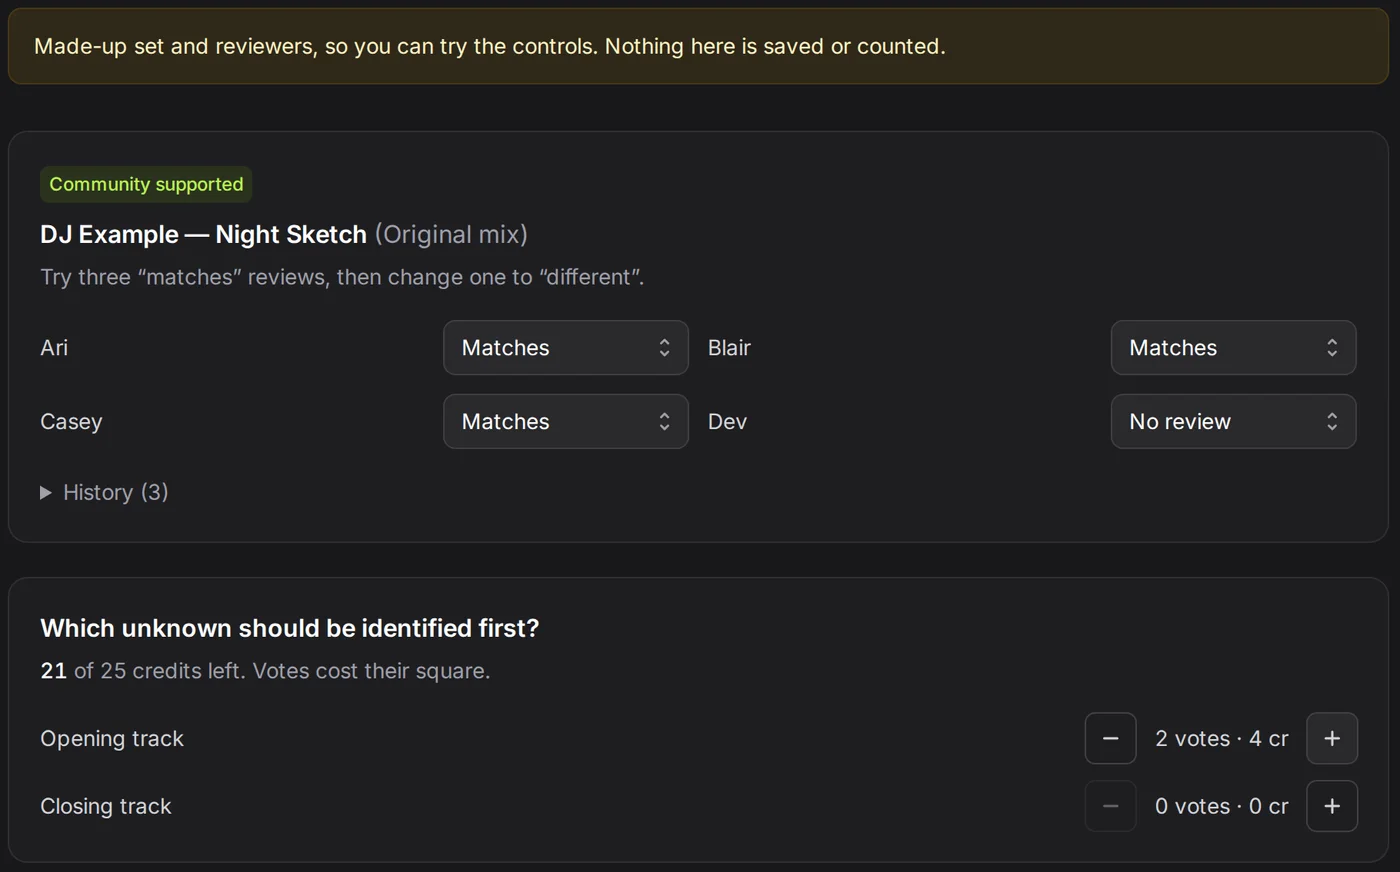Click the Ari reviewer name

point(54,348)
